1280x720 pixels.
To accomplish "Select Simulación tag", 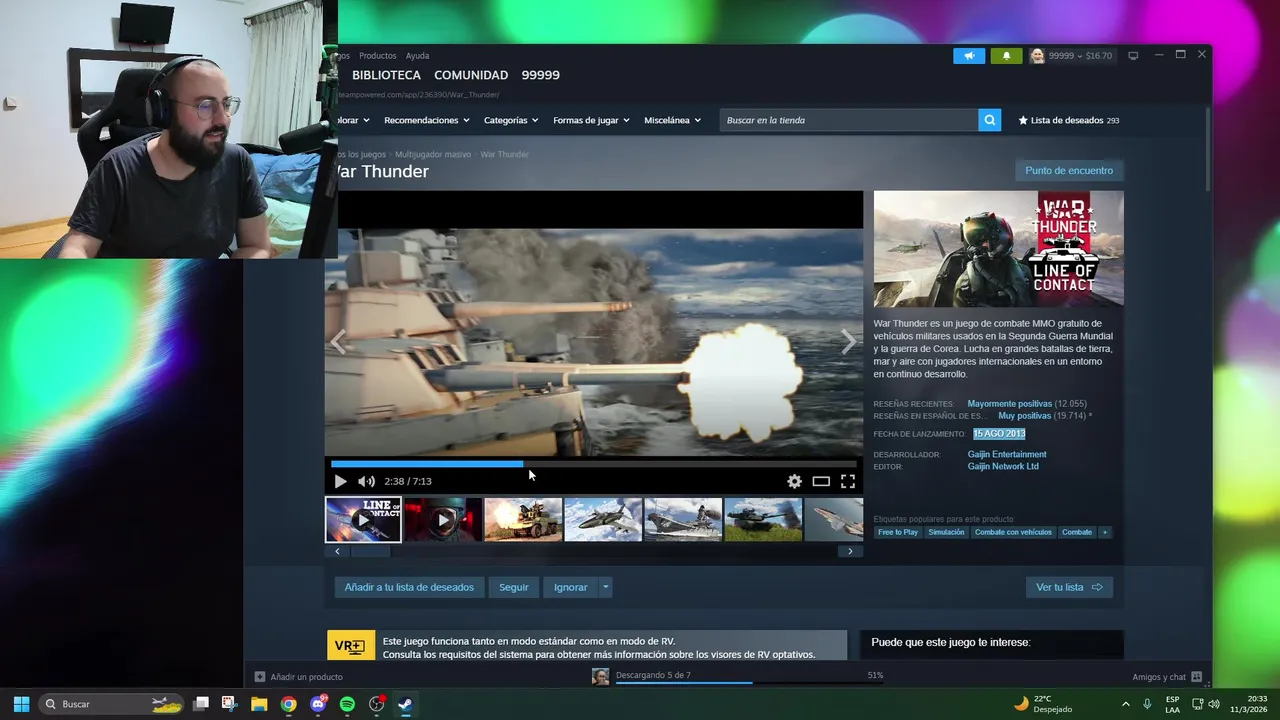I will [x=946, y=532].
